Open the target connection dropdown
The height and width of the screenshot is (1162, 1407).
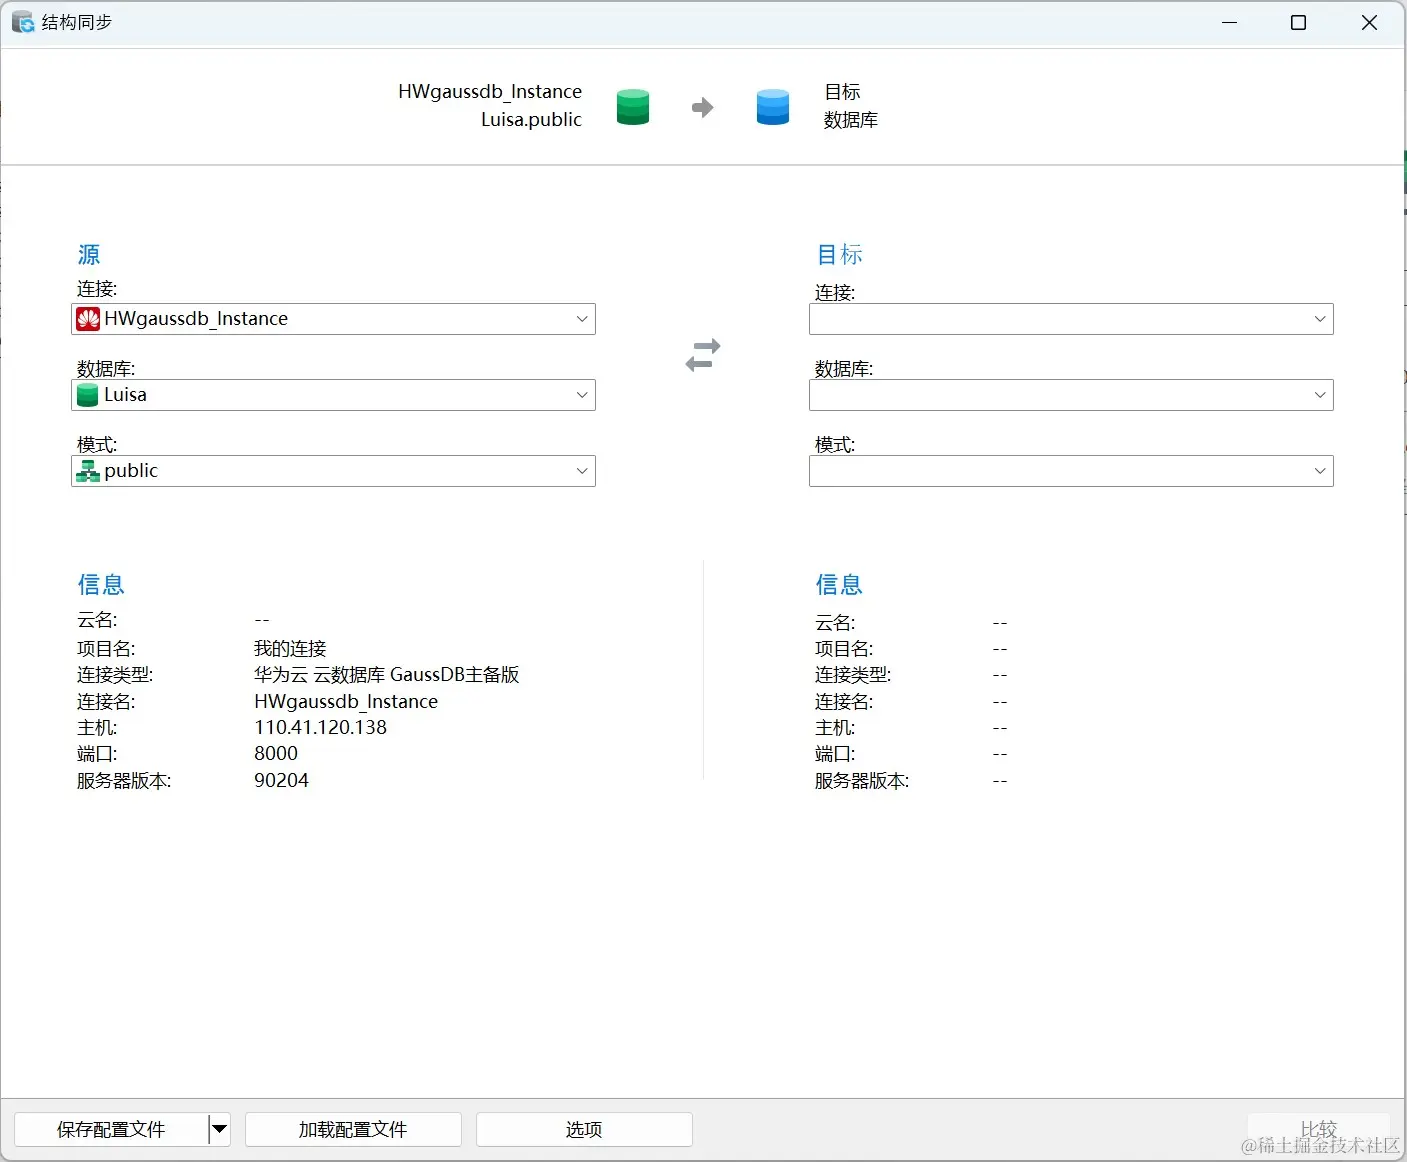click(1071, 319)
